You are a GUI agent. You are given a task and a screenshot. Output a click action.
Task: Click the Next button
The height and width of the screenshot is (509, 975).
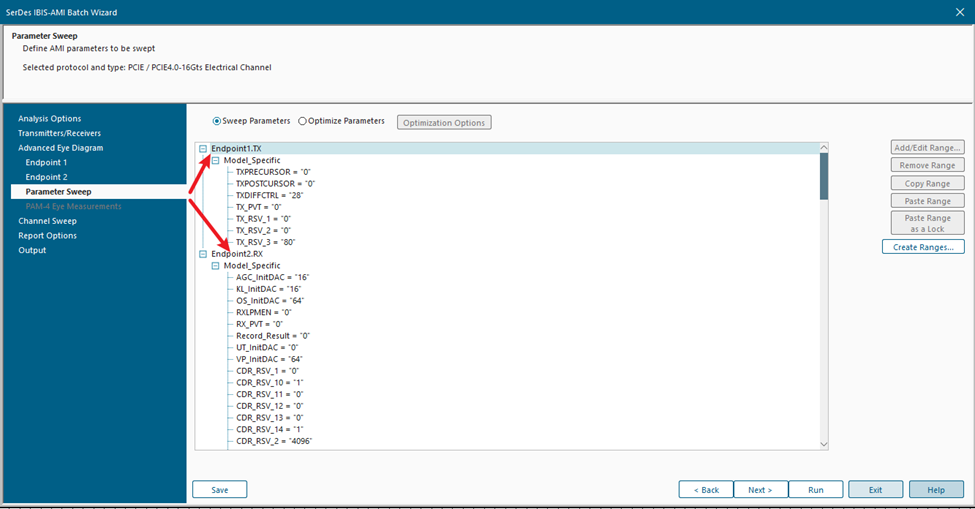click(760, 490)
